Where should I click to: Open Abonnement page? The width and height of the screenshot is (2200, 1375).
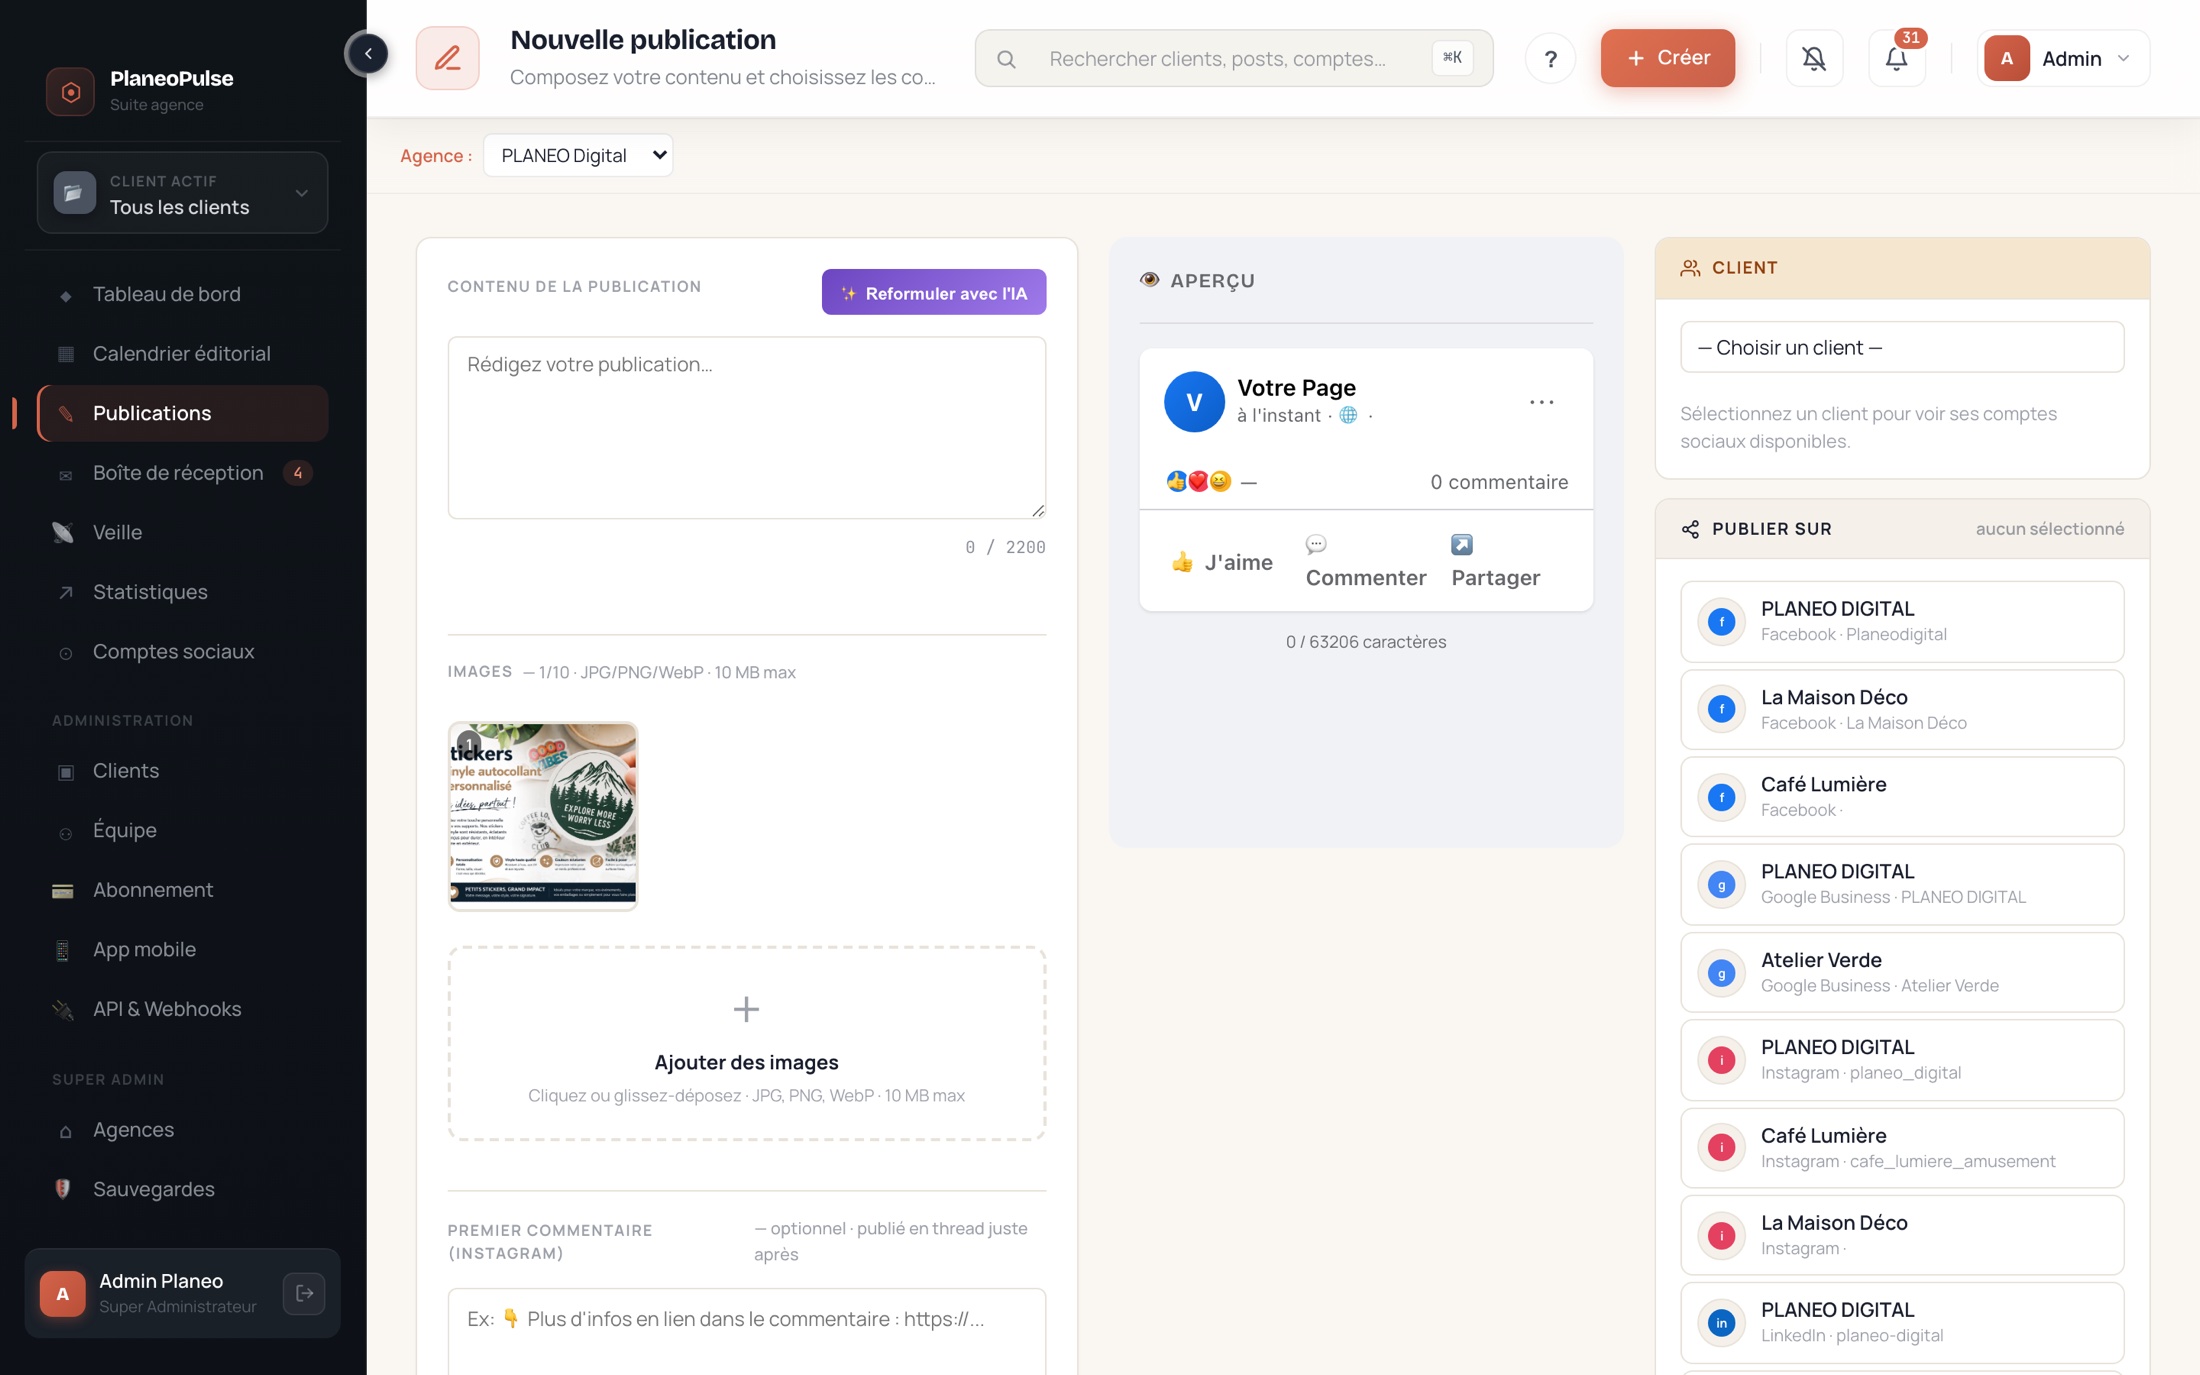pos(182,890)
